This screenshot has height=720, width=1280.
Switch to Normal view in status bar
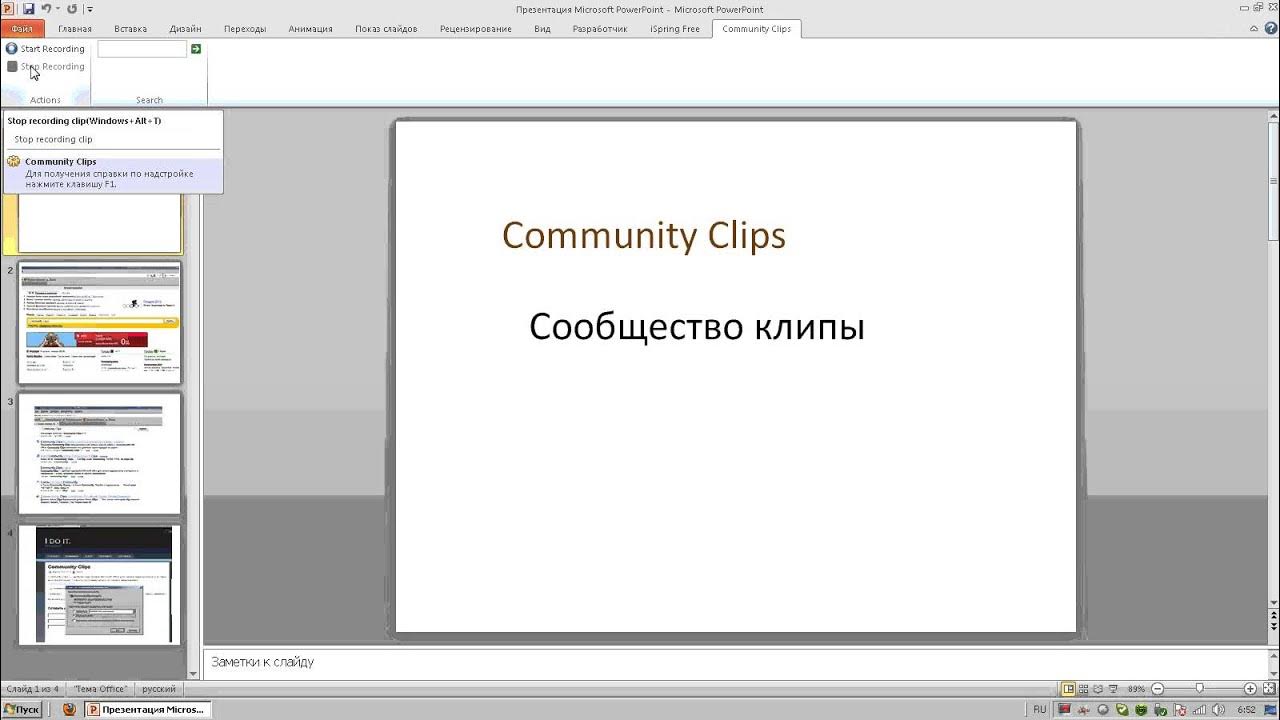(x=1069, y=689)
